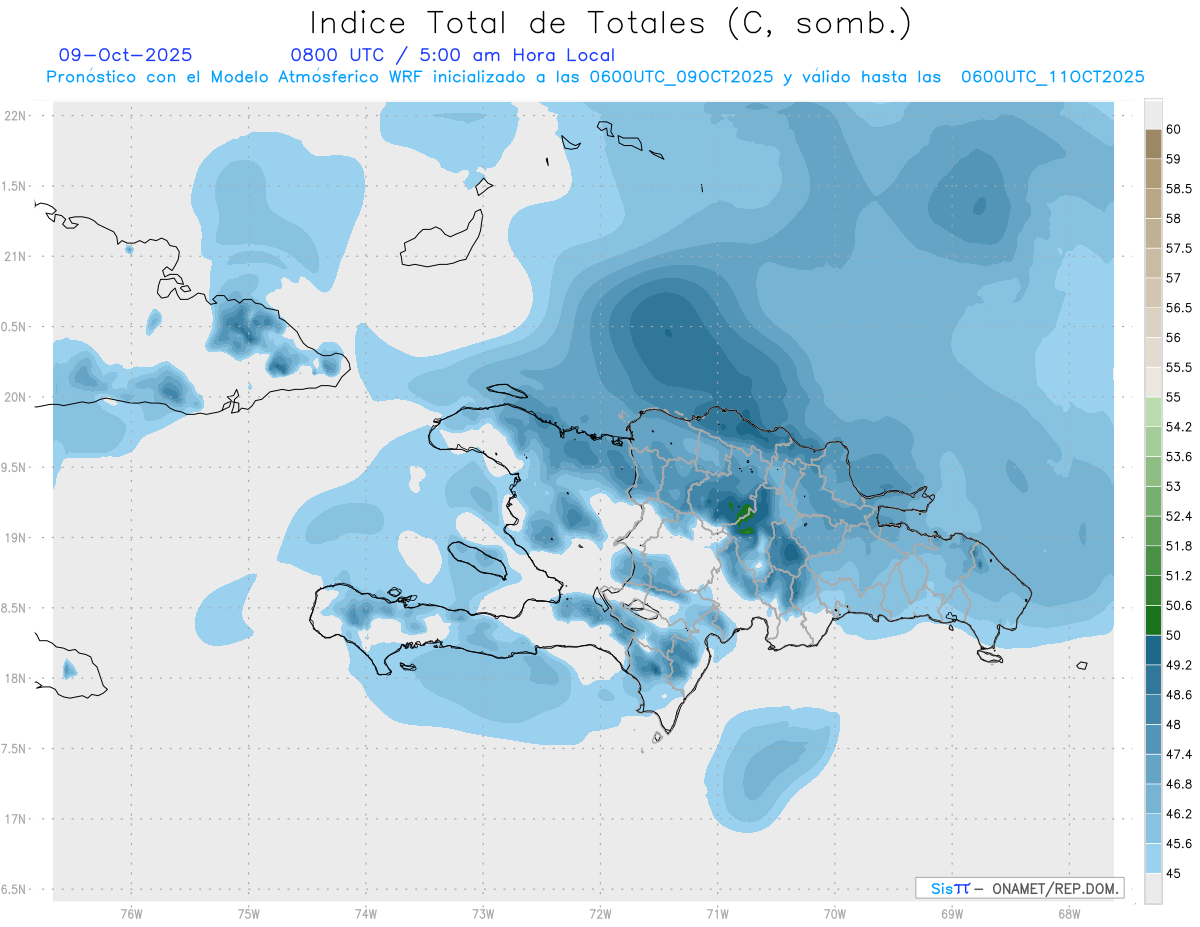
Task: Click the '18N' latitude label
Action: [x=15, y=678]
